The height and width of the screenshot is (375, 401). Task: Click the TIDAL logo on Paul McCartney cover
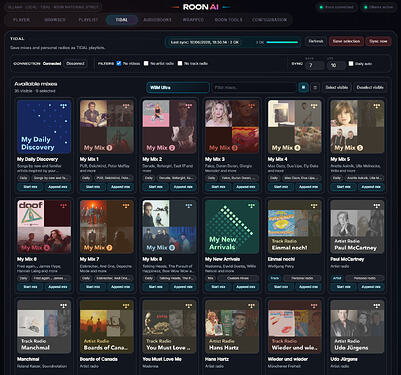[x=376, y=206]
